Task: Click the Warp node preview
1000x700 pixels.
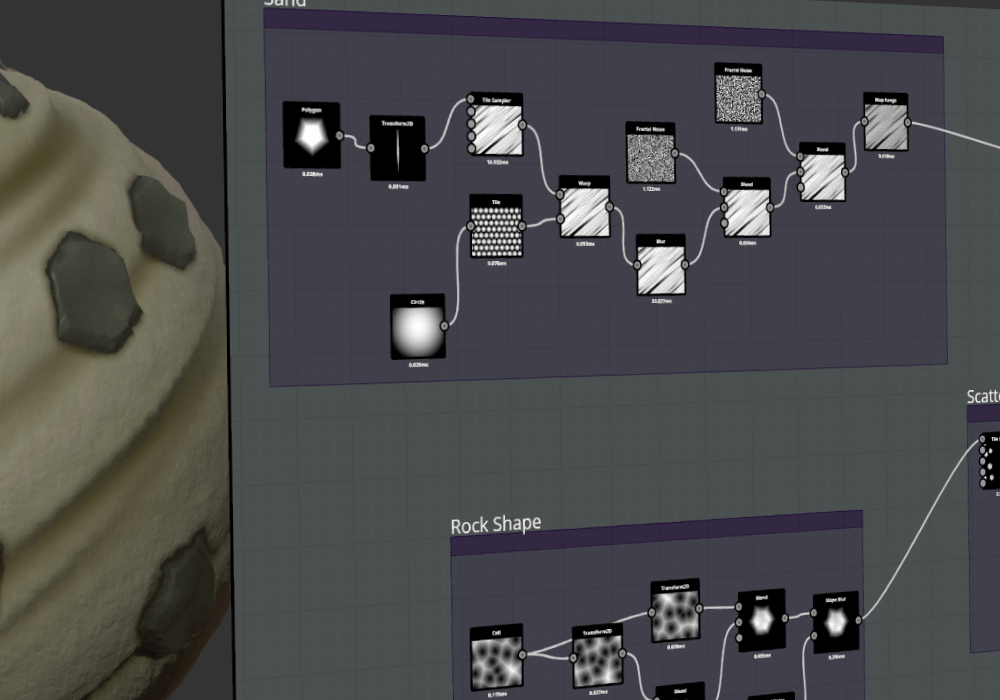Action: click(585, 212)
